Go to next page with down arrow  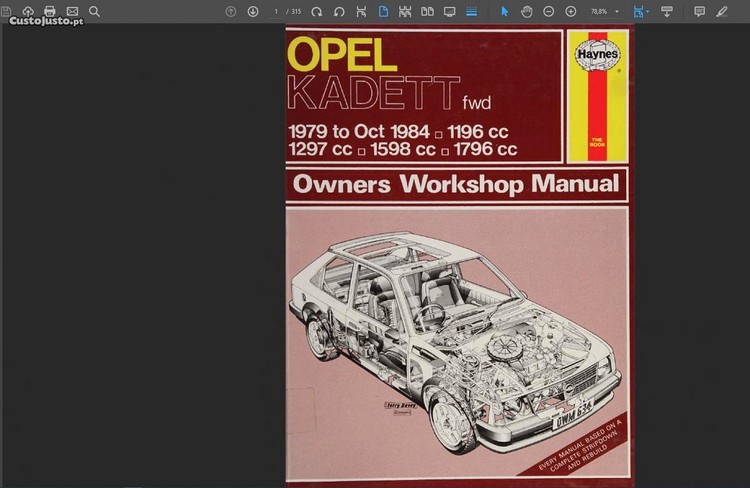tap(253, 11)
